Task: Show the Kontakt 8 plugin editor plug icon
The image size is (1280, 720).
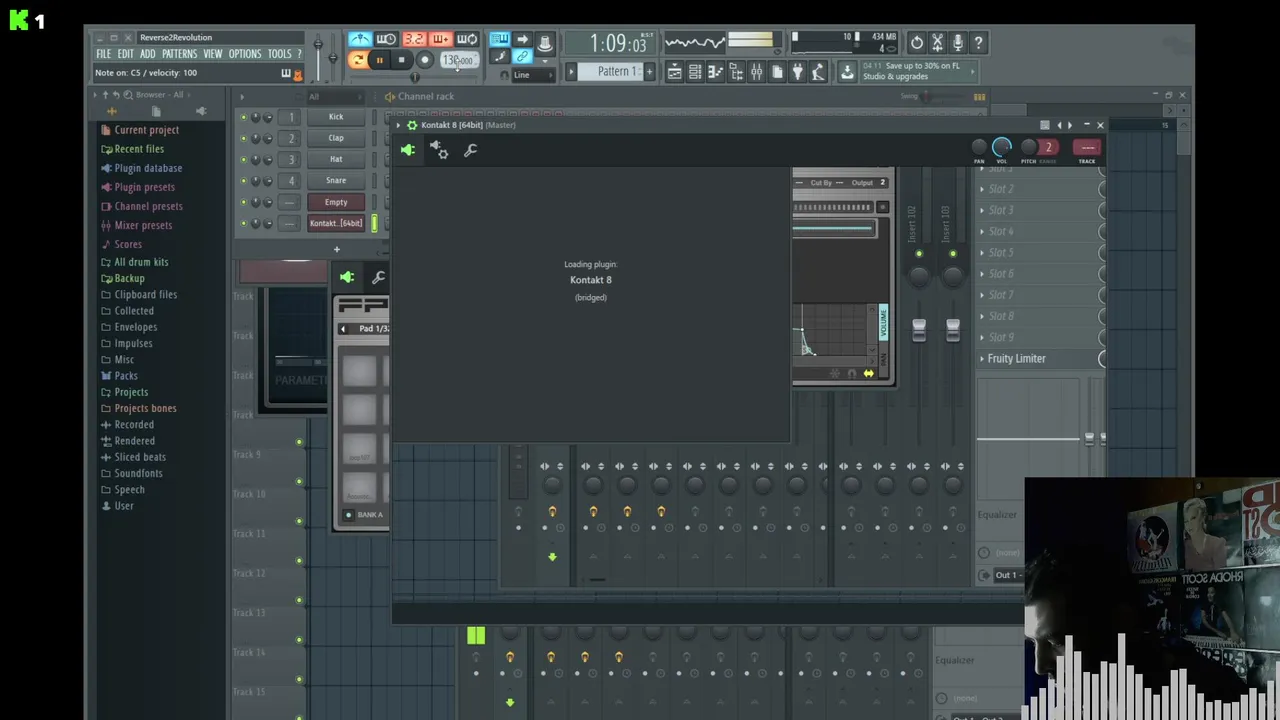Action: tap(407, 150)
